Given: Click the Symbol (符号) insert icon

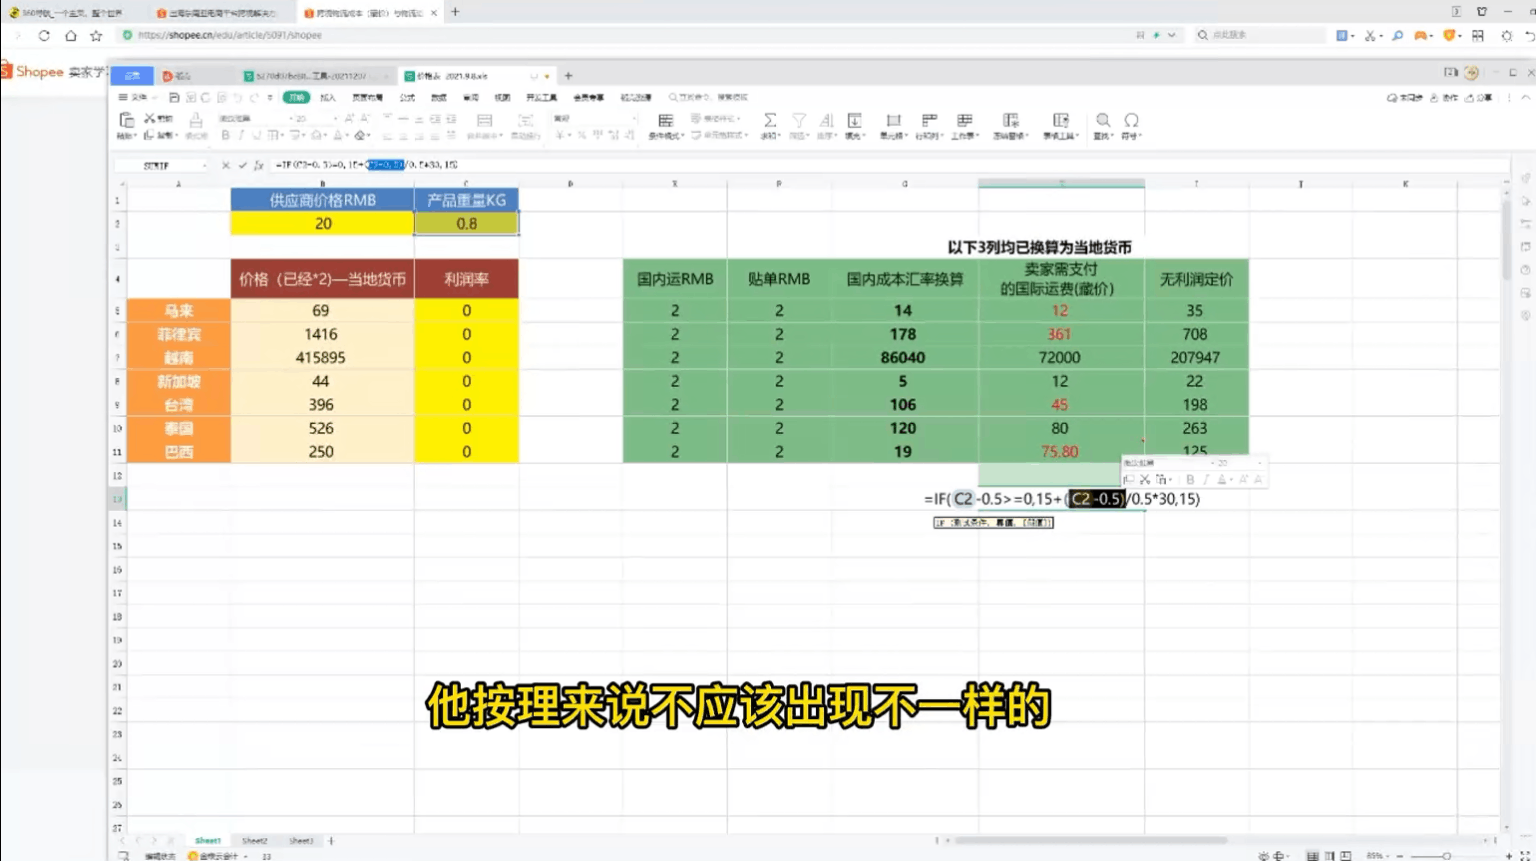Looking at the screenshot, I should point(1129,120).
